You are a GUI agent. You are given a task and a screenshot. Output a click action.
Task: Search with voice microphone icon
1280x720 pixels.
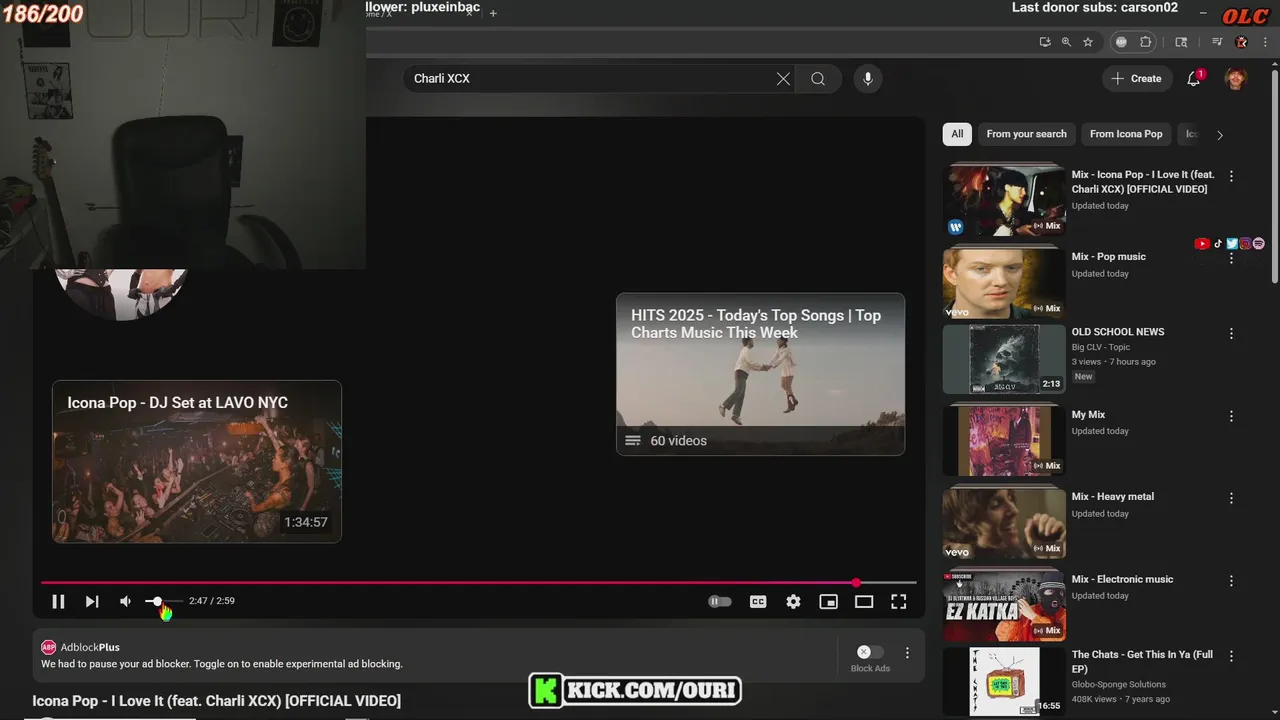pos(868,79)
